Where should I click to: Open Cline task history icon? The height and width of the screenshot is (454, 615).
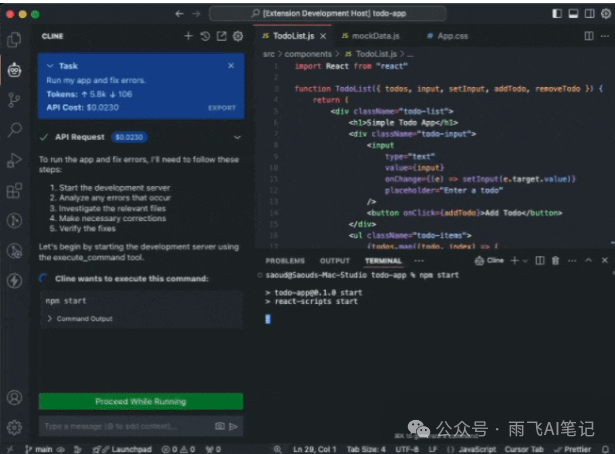pos(205,36)
